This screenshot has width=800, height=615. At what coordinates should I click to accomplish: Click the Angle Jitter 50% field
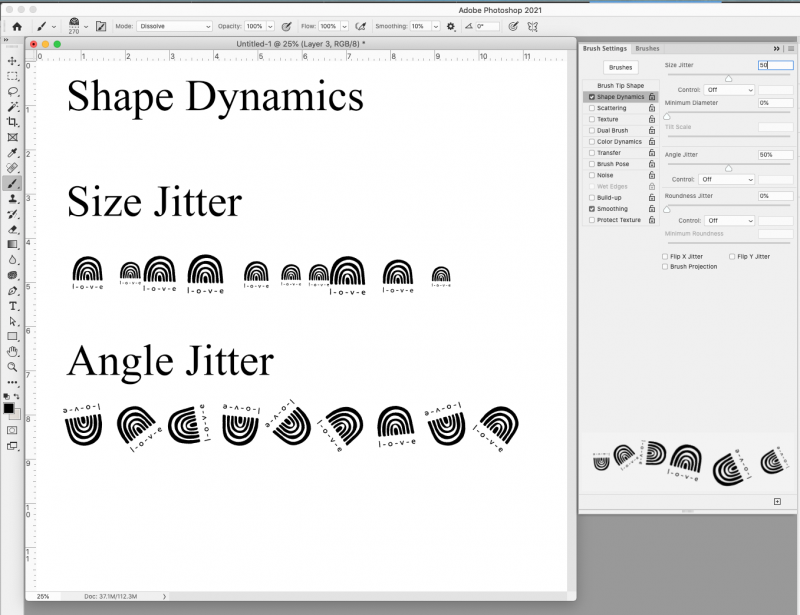coord(776,155)
